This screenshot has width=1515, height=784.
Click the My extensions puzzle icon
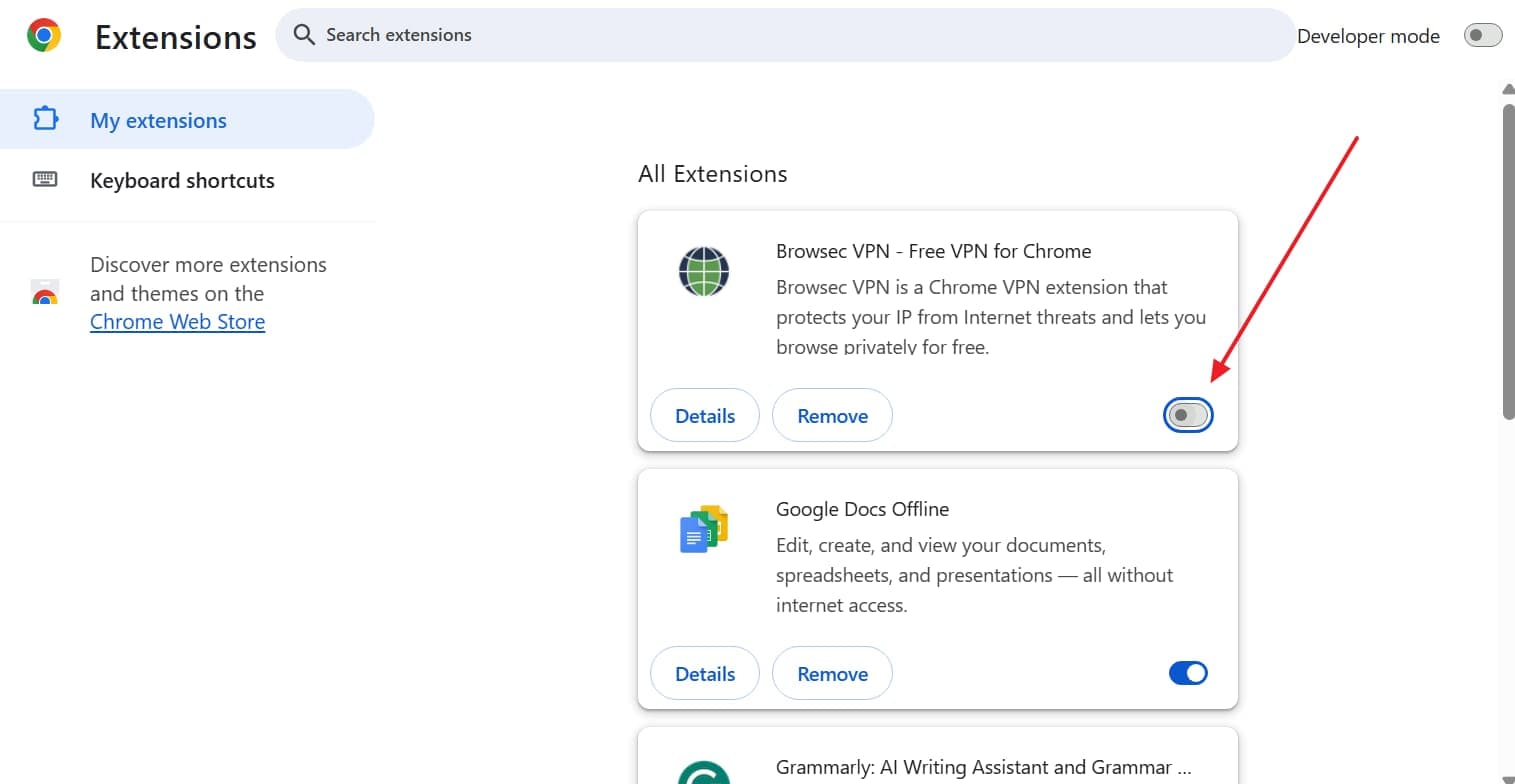tap(45, 119)
